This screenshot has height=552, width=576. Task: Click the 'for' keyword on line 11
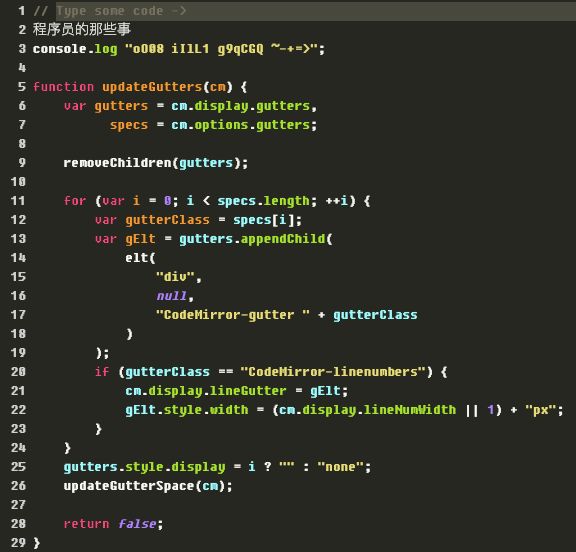click(x=75, y=201)
